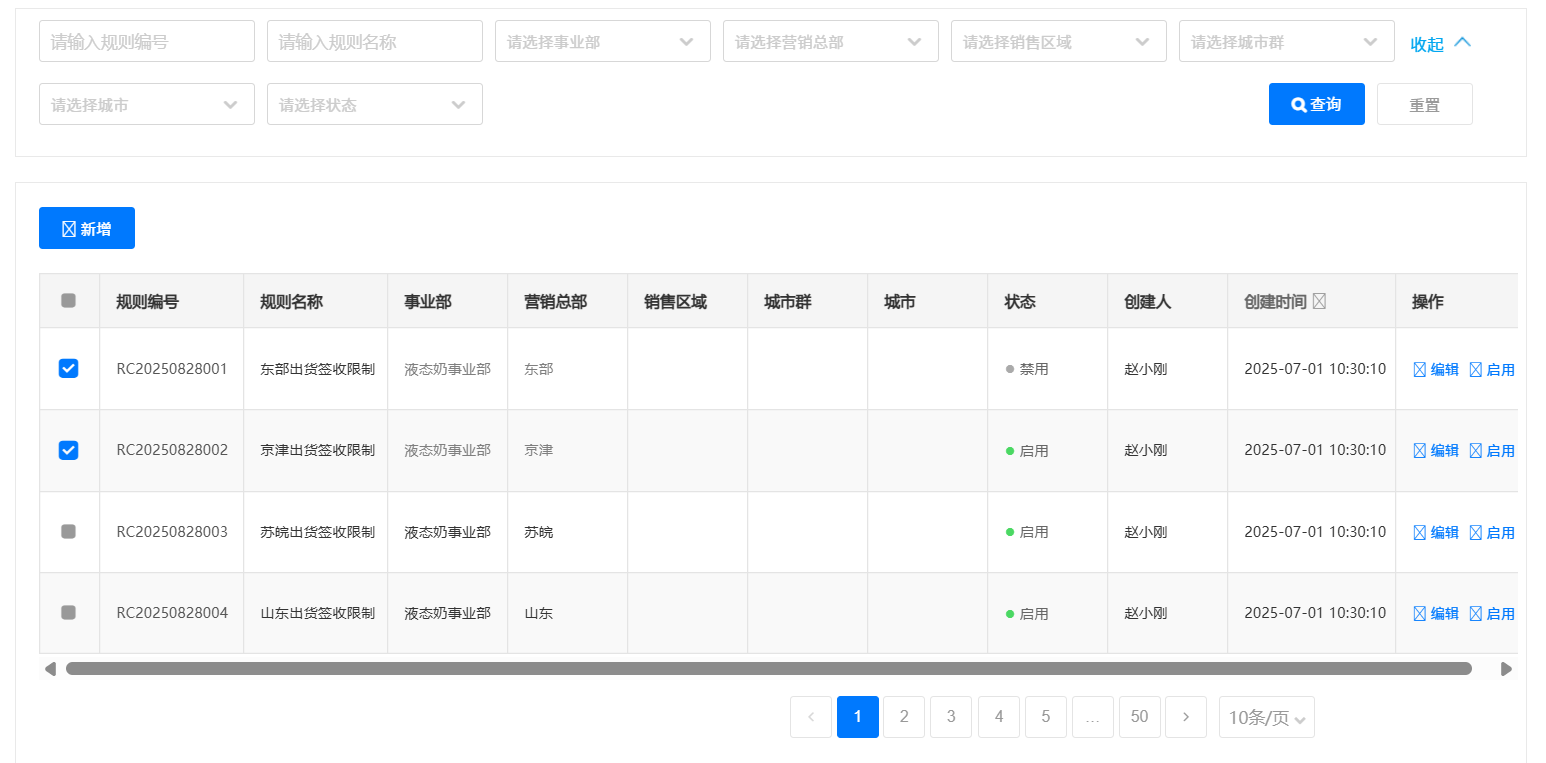This screenshot has width=1546, height=763.
Task: Go to next page arrow in pagination
Action: [1186, 717]
